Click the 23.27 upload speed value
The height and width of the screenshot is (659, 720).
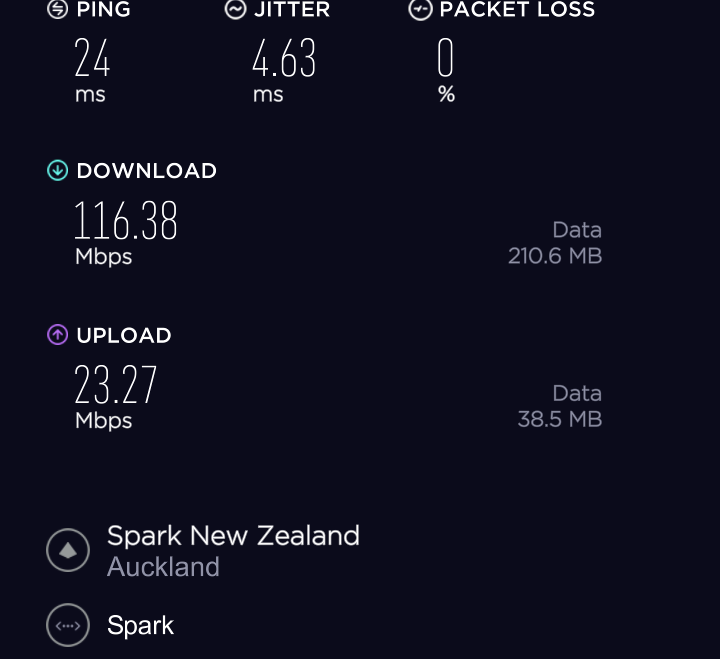click(116, 385)
